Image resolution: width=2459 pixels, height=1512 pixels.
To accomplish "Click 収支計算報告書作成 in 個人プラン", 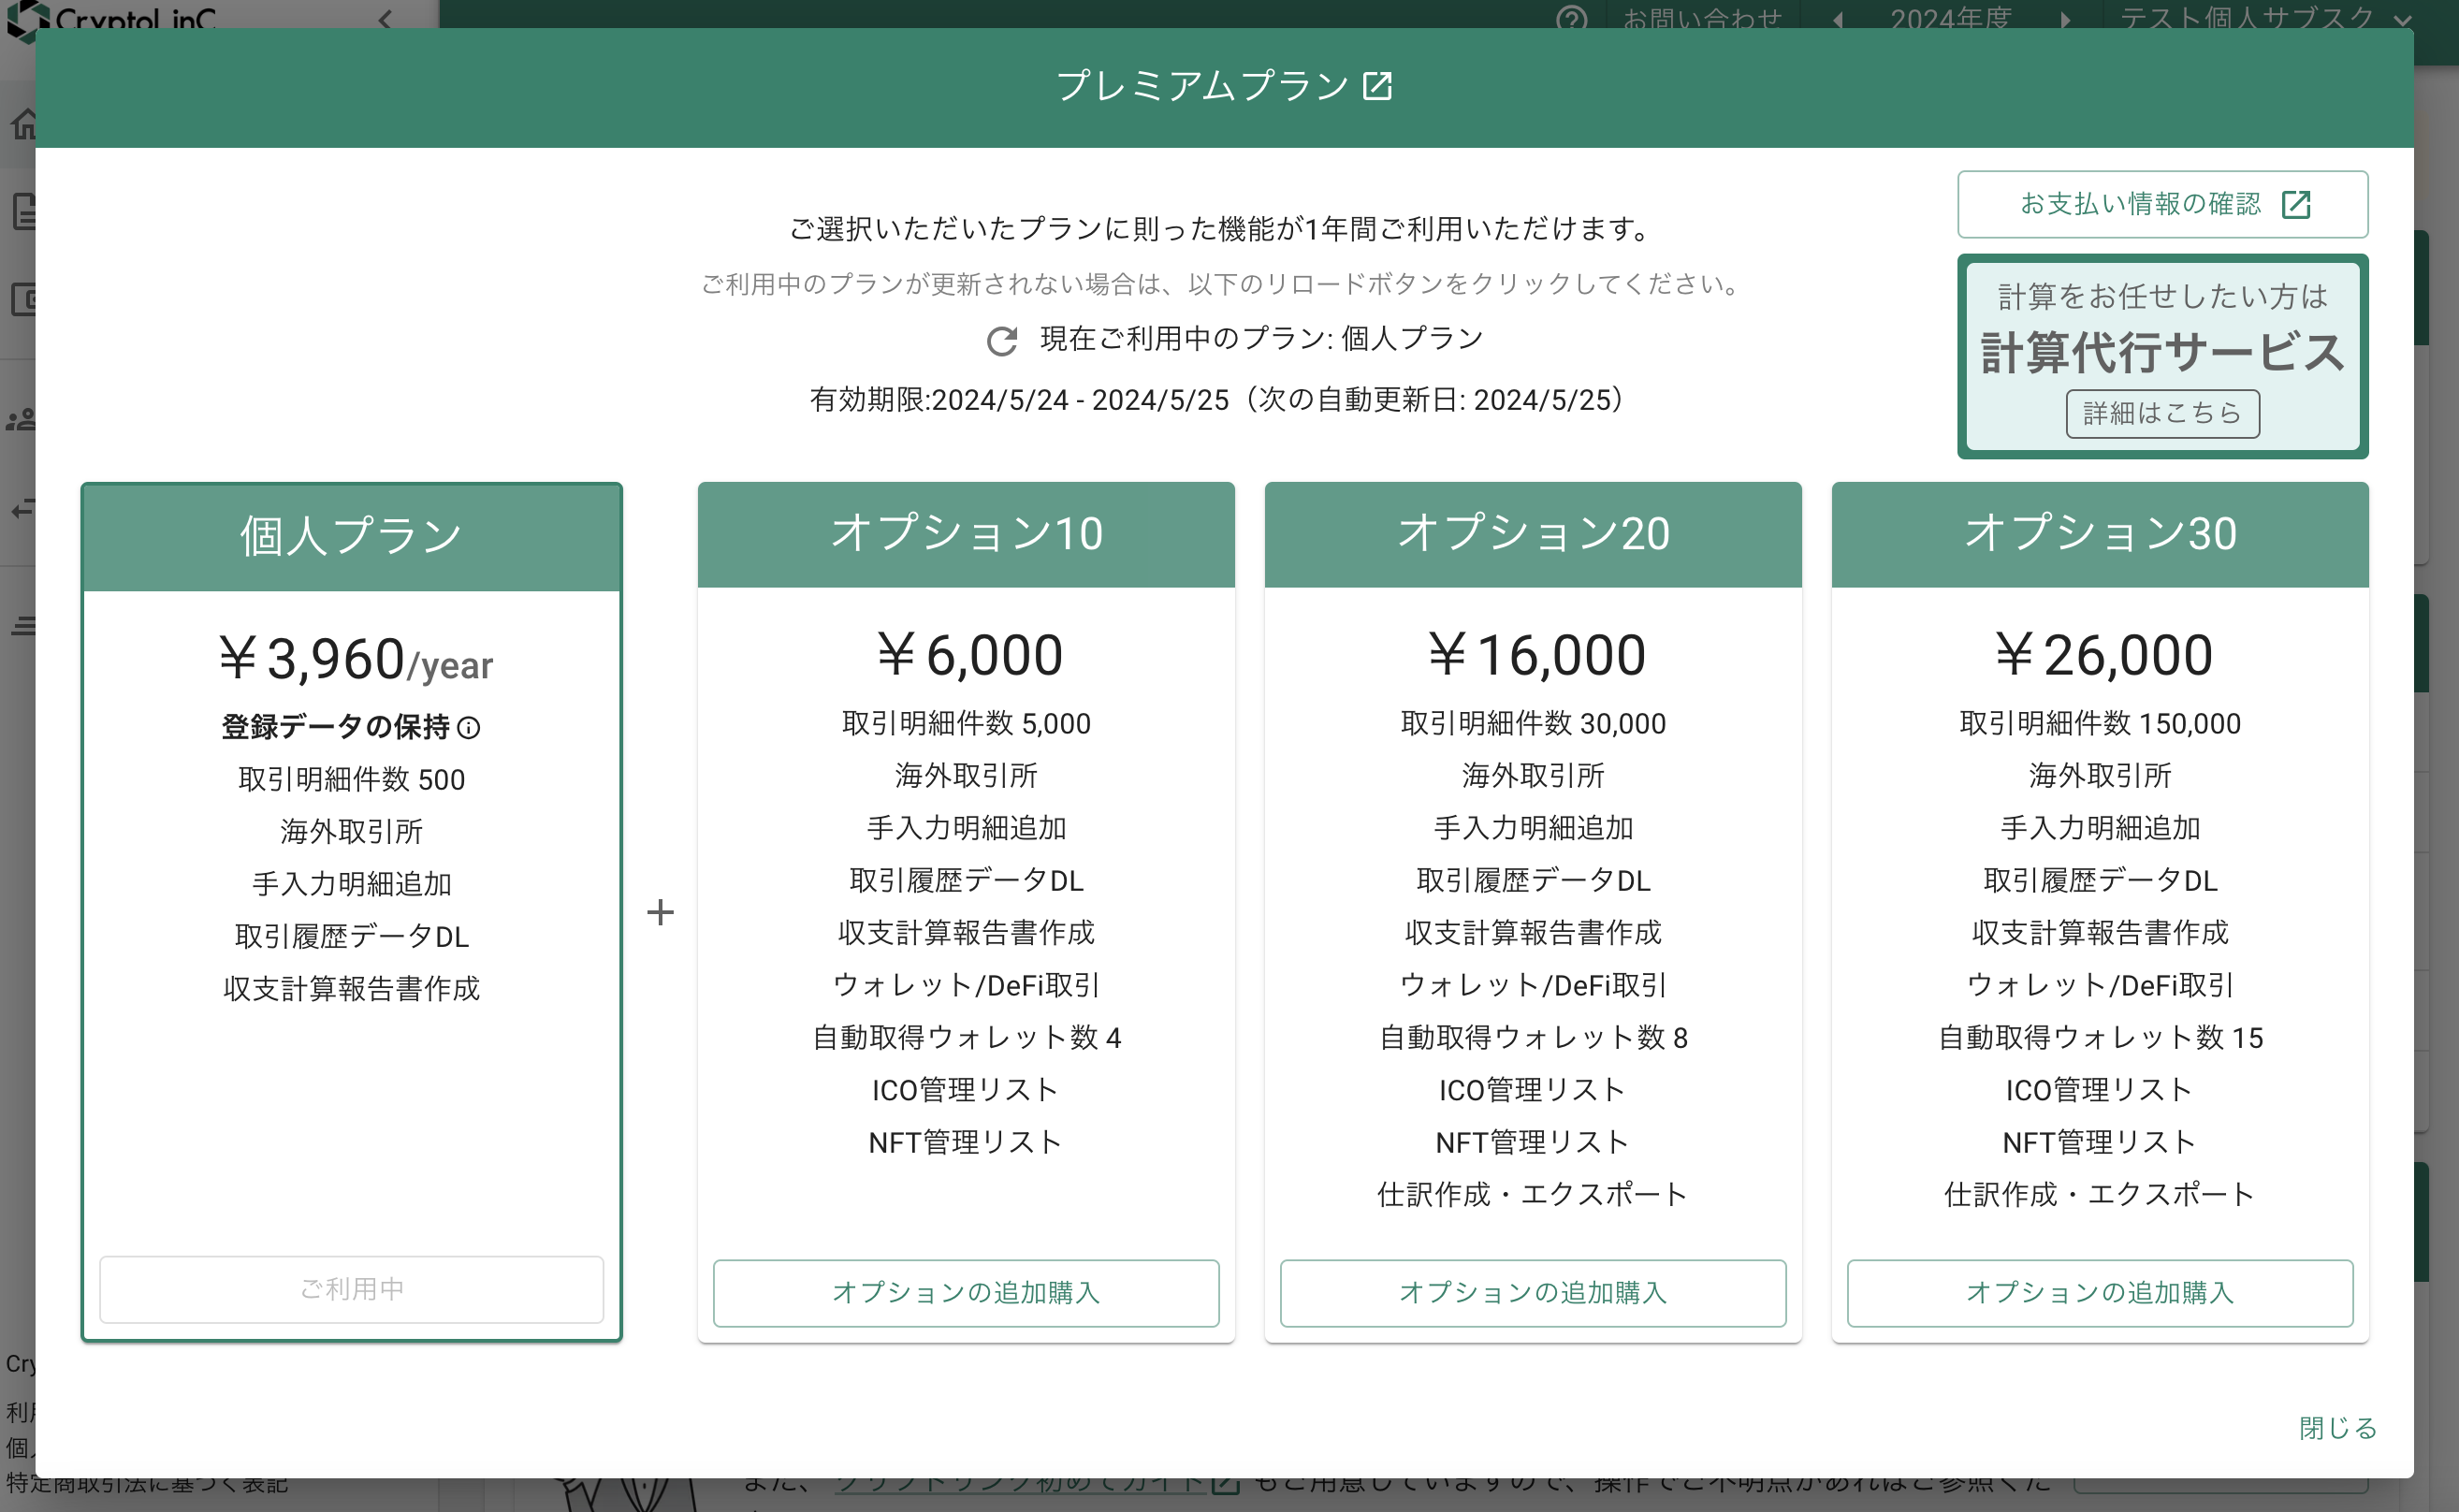I will [x=351, y=989].
